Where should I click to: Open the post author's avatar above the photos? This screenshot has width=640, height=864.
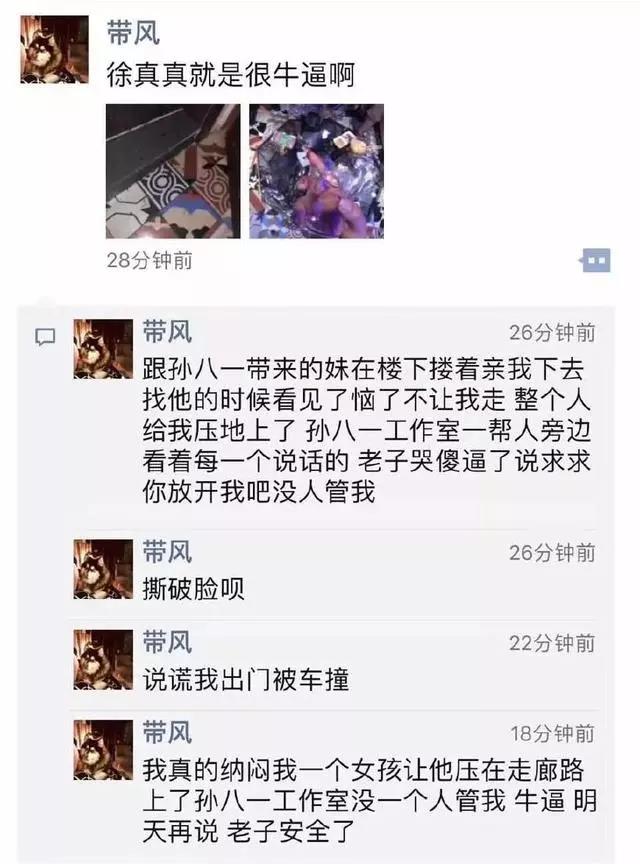[54, 50]
